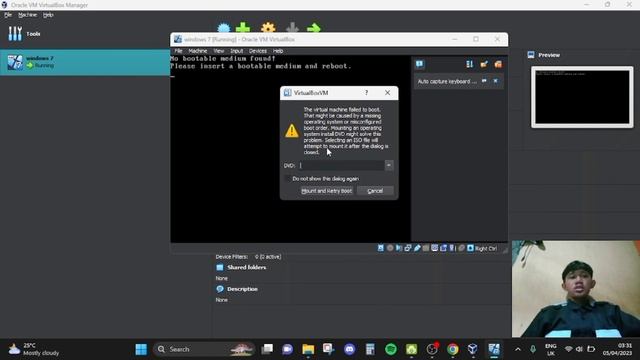Open the Tools icon in the Manager sidebar
The height and width of the screenshot is (360, 640).
click(x=15, y=33)
